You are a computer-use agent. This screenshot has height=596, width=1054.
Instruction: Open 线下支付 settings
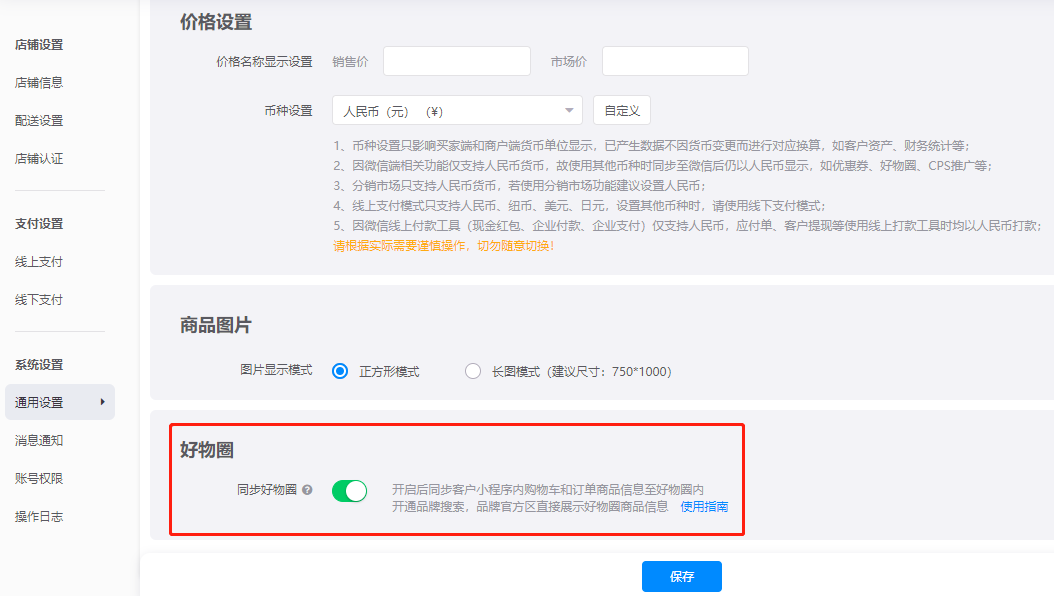coord(39,300)
